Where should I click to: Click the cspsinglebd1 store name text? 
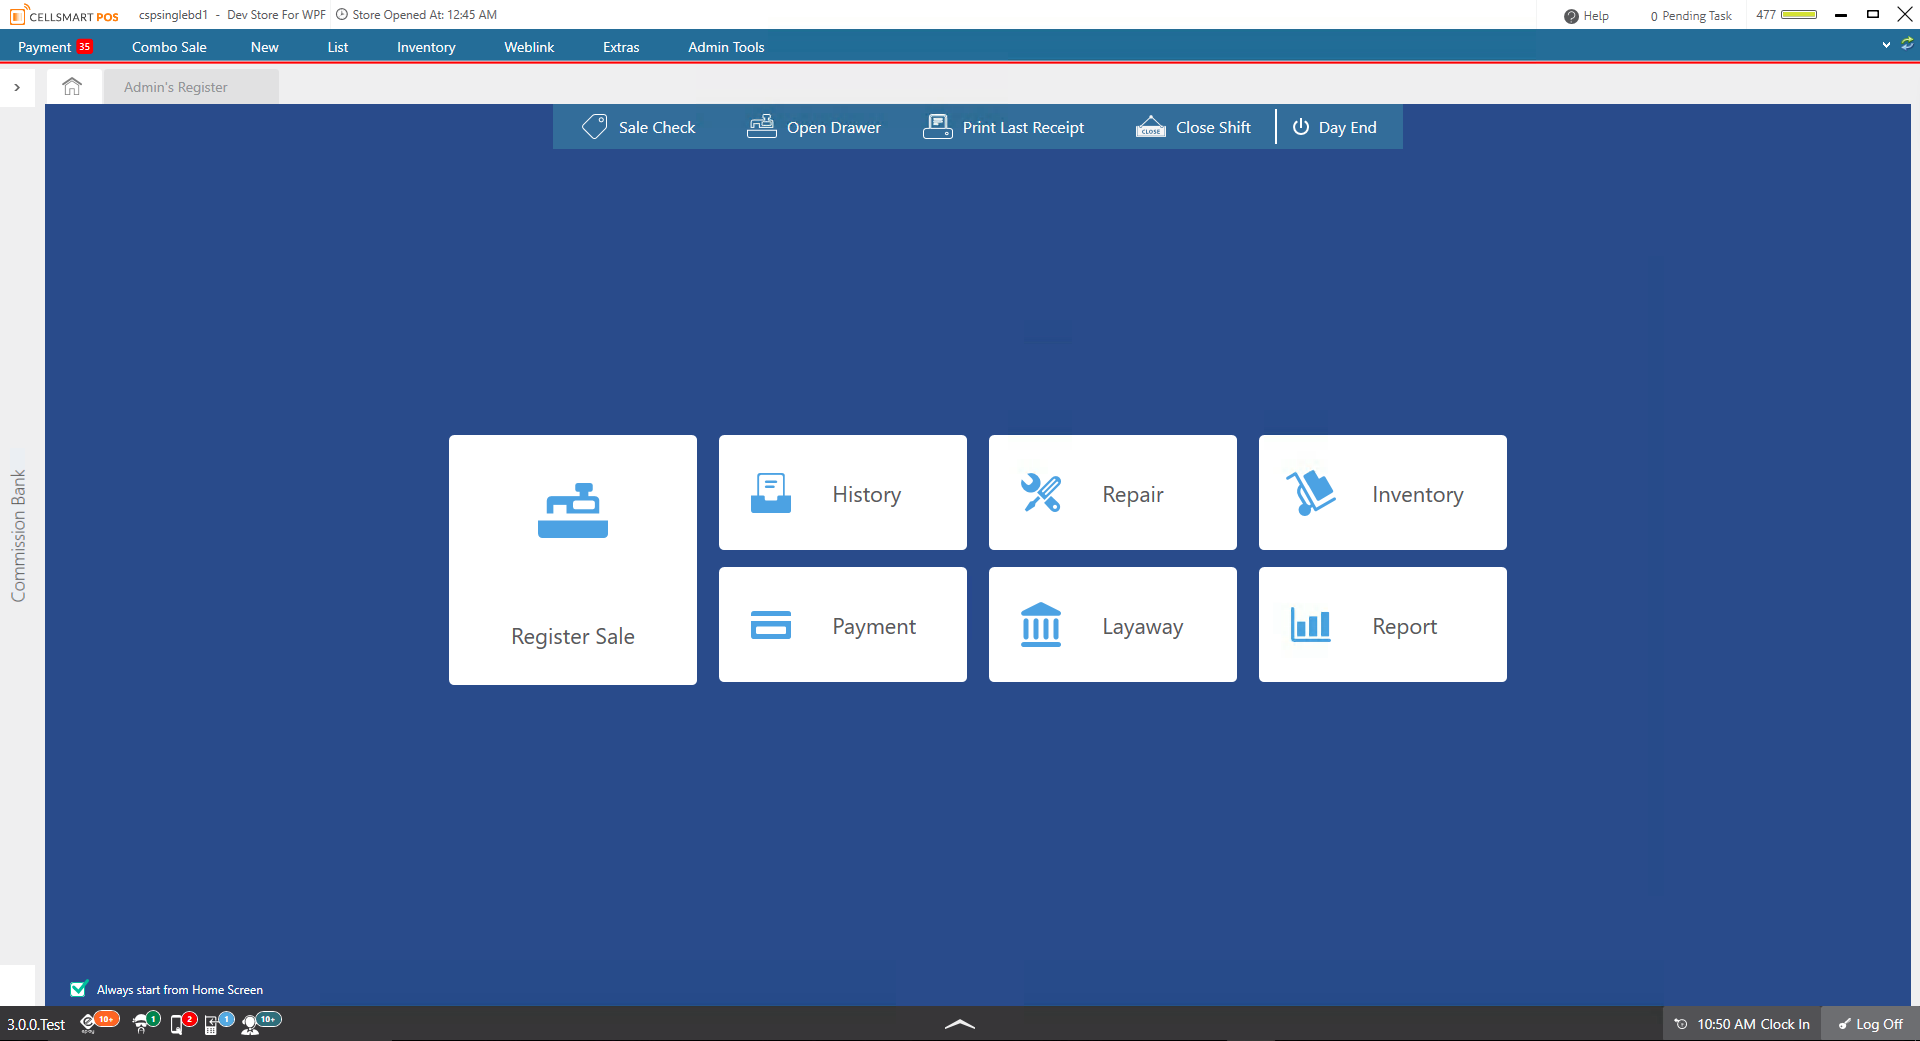pyautogui.click(x=173, y=15)
